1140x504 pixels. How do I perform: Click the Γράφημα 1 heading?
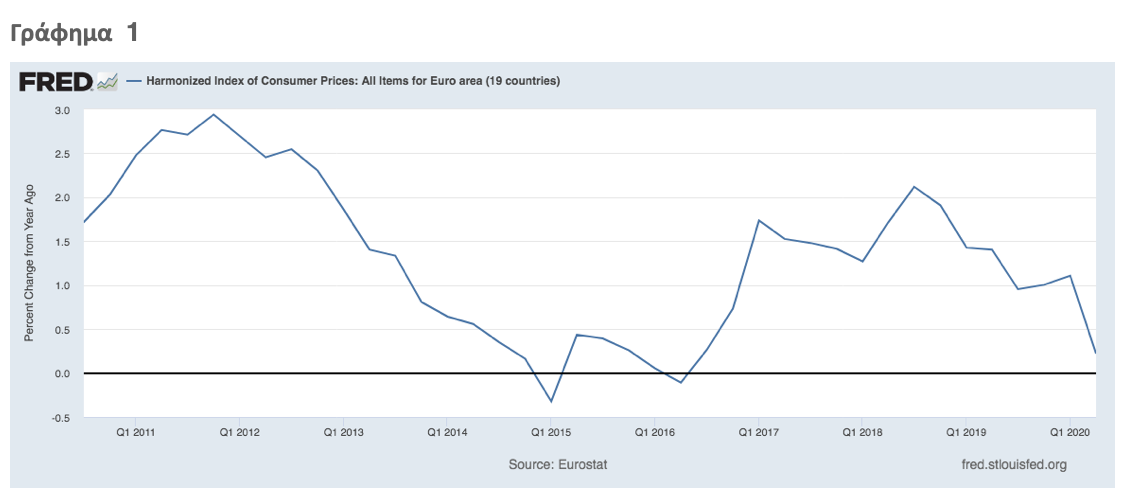click(73, 33)
